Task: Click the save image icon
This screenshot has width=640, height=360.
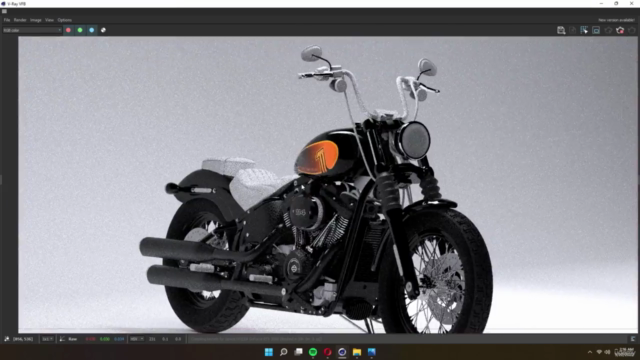Action: click(x=561, y=30)
